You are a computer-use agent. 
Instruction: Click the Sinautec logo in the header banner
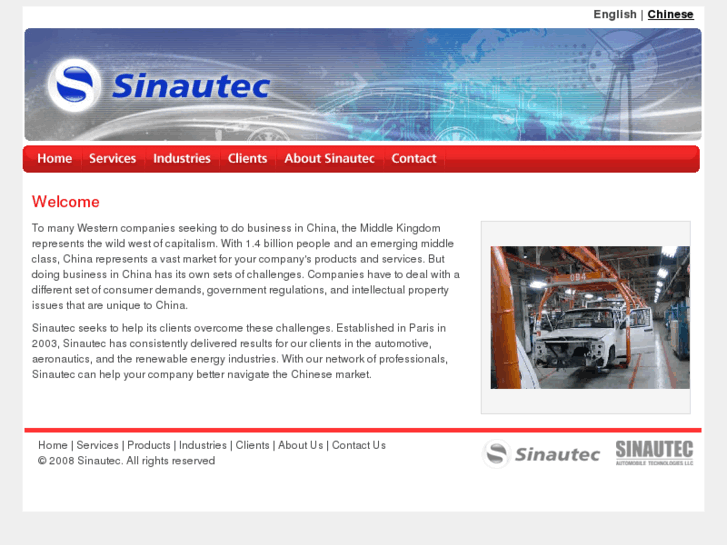159,85
